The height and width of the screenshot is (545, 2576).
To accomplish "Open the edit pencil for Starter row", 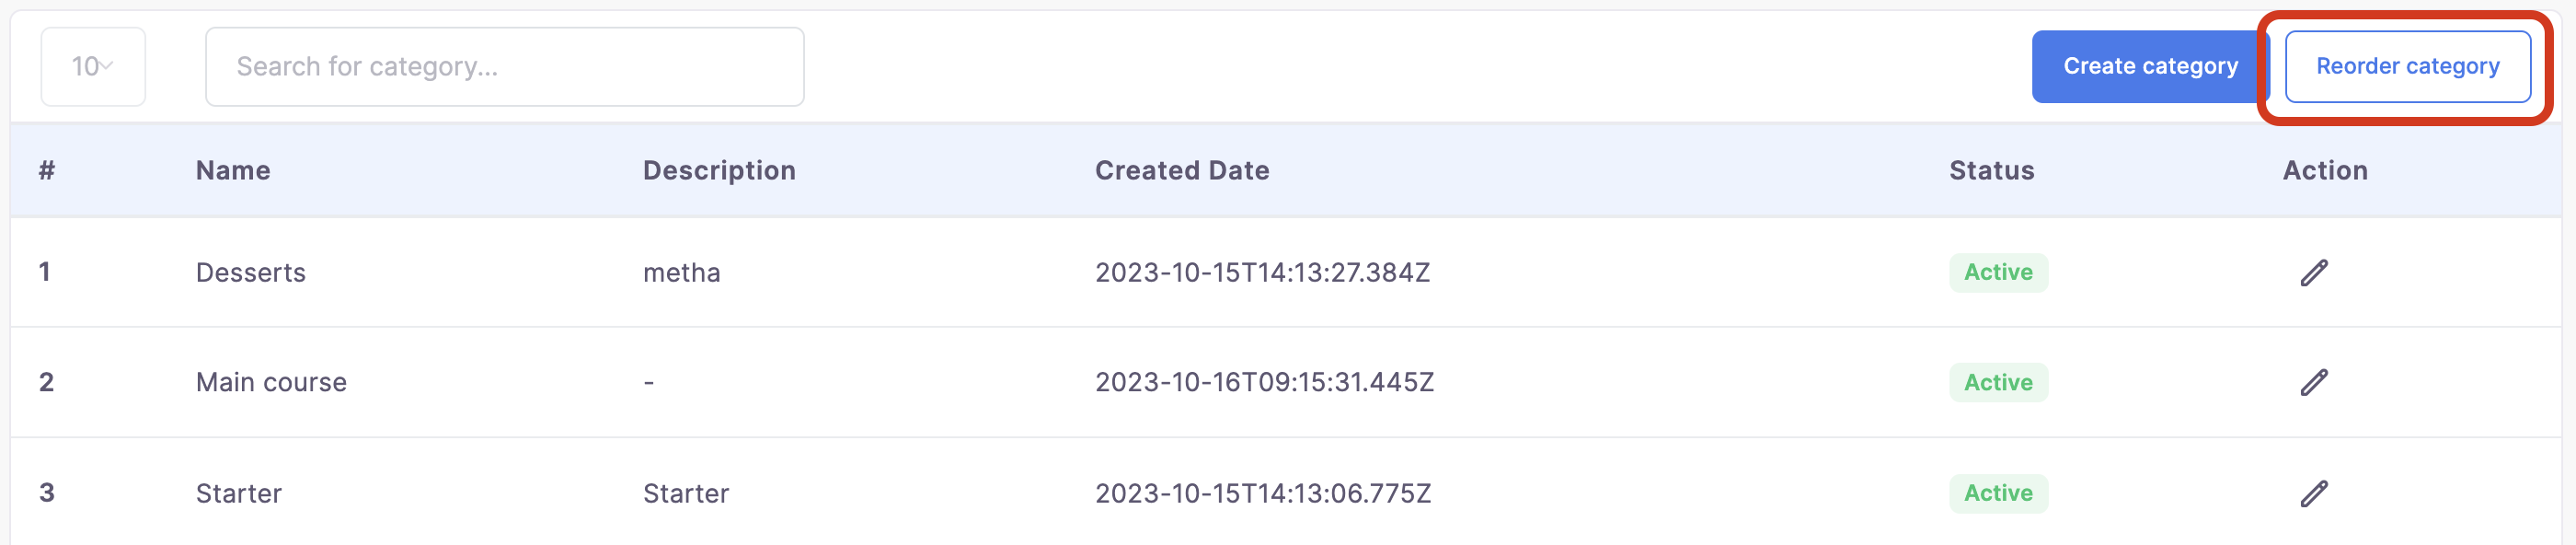I will [2314, 494].
